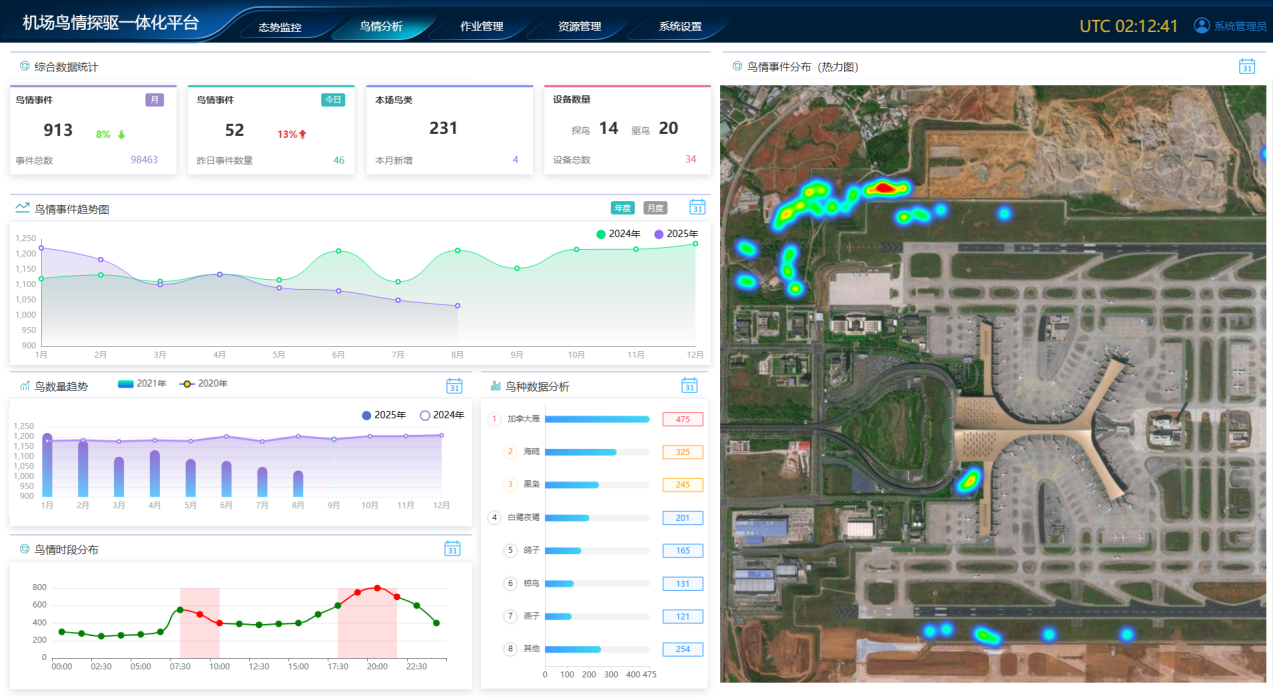Go to the 系统设置 tab
The width and height of the screenshot is (1273, 700).
[x=680, y=27]
